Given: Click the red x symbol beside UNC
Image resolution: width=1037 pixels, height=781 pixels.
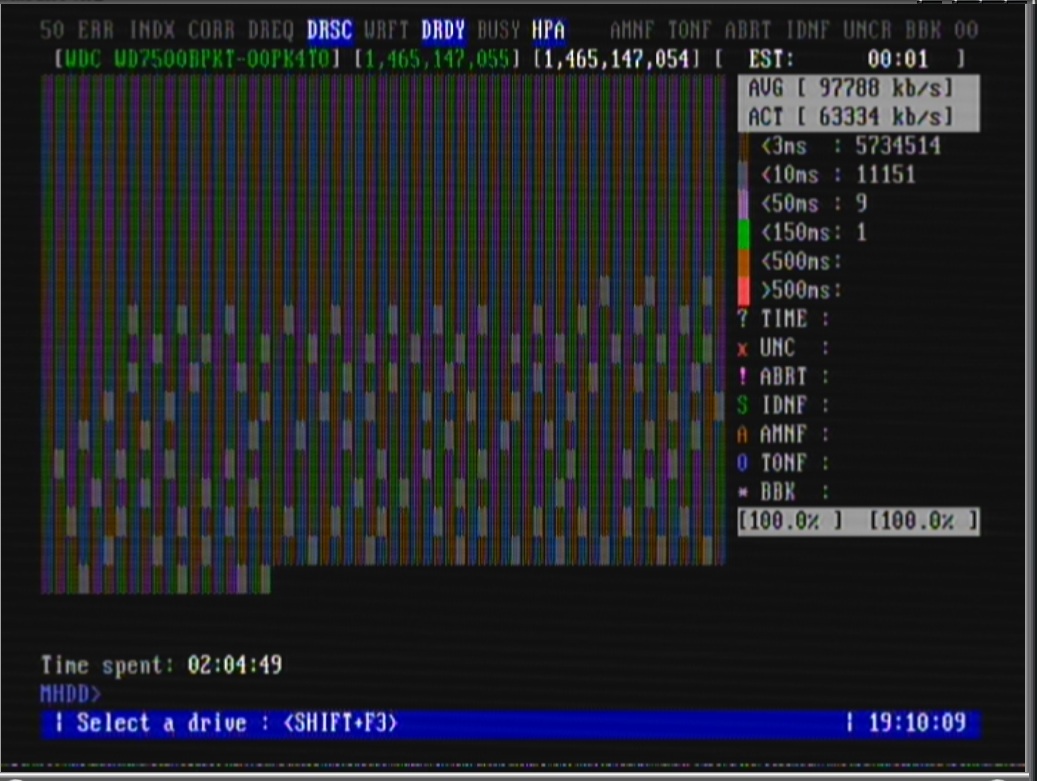Looking at the screenshot, I should (x=743, y=349).
